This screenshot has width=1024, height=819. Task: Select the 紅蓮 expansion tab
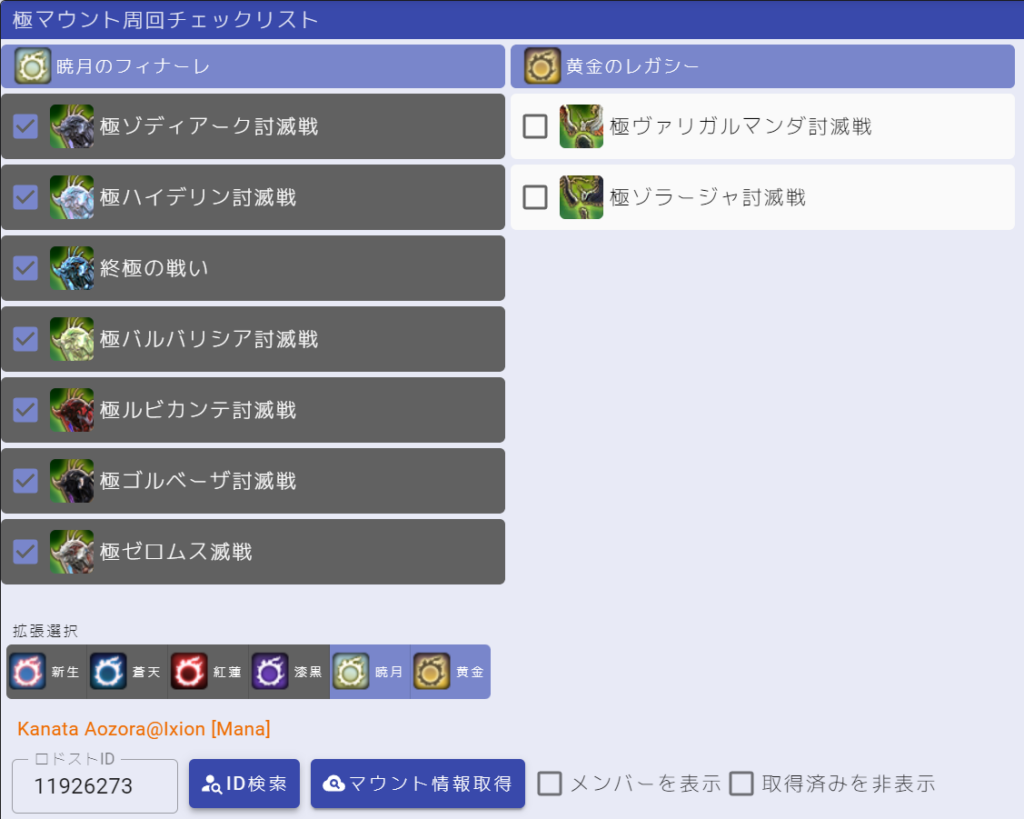point(208,671)
